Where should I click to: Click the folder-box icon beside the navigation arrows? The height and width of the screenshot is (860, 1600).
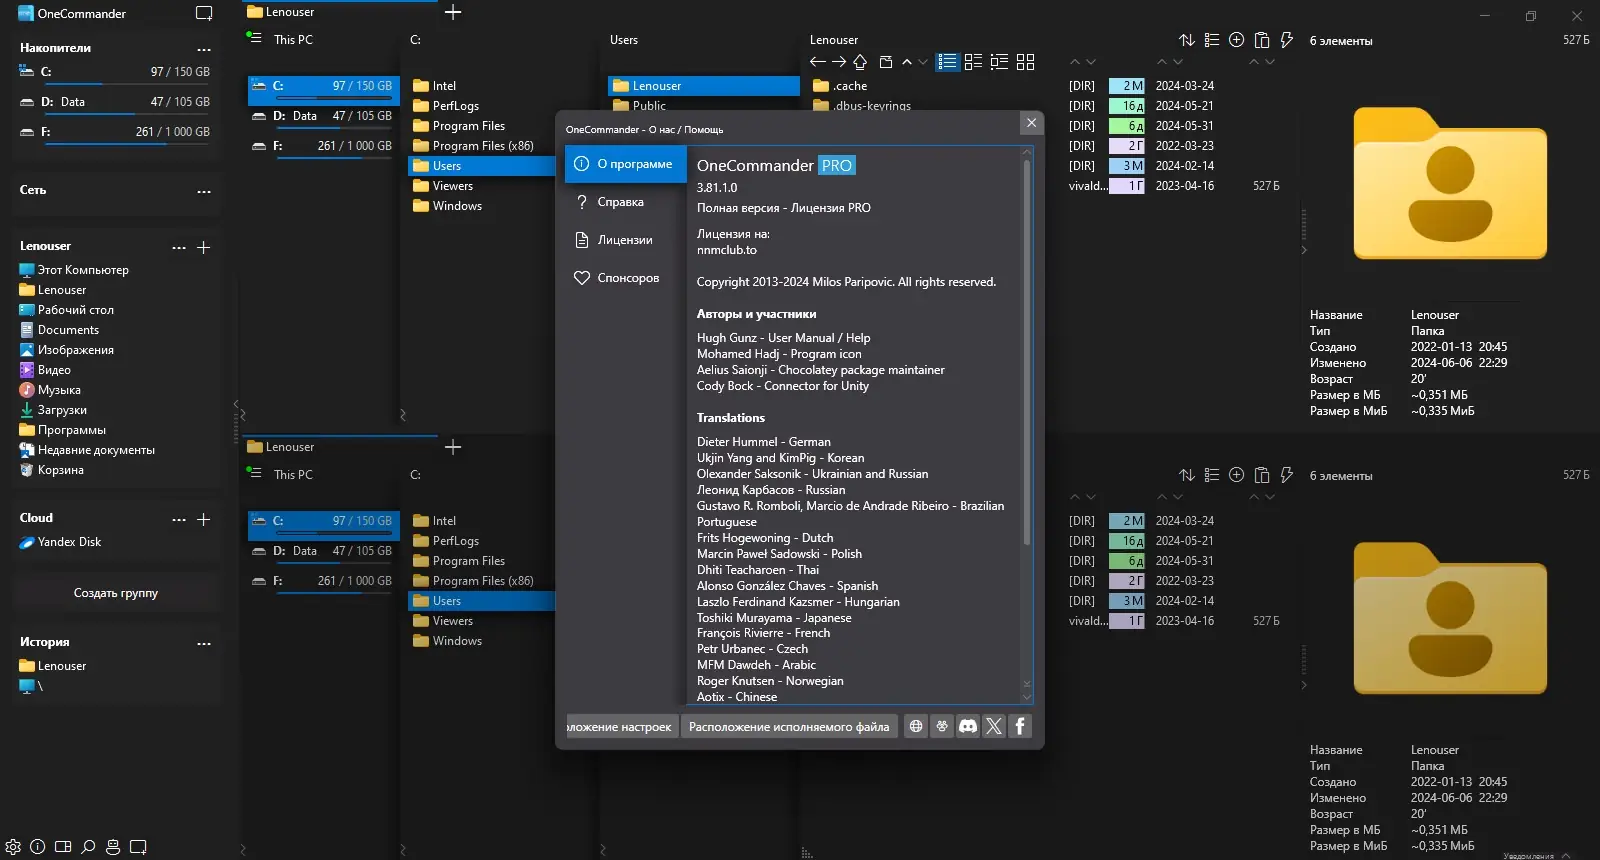(x=885, y=62)
